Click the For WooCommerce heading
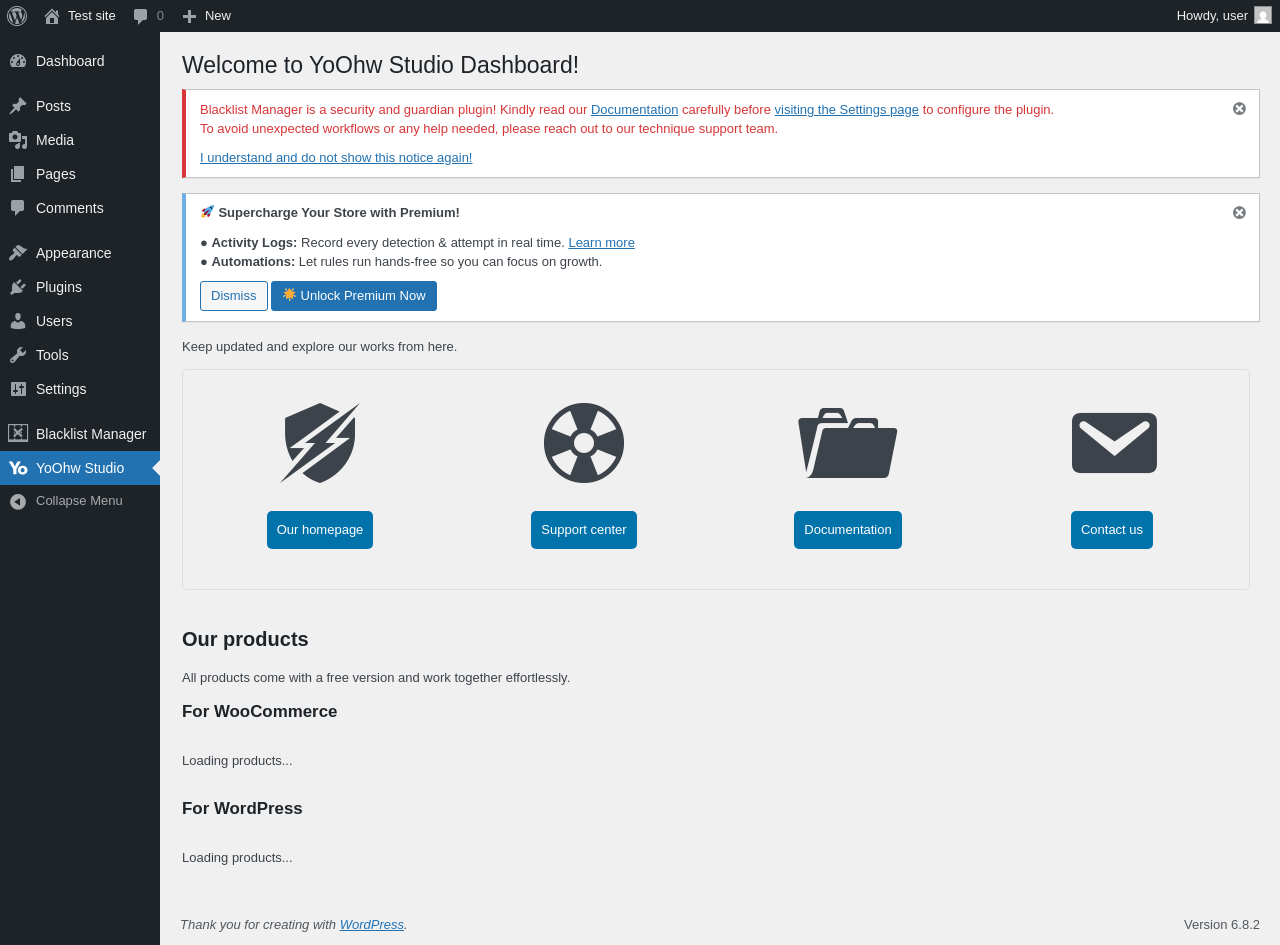 (x=260, y=712)
